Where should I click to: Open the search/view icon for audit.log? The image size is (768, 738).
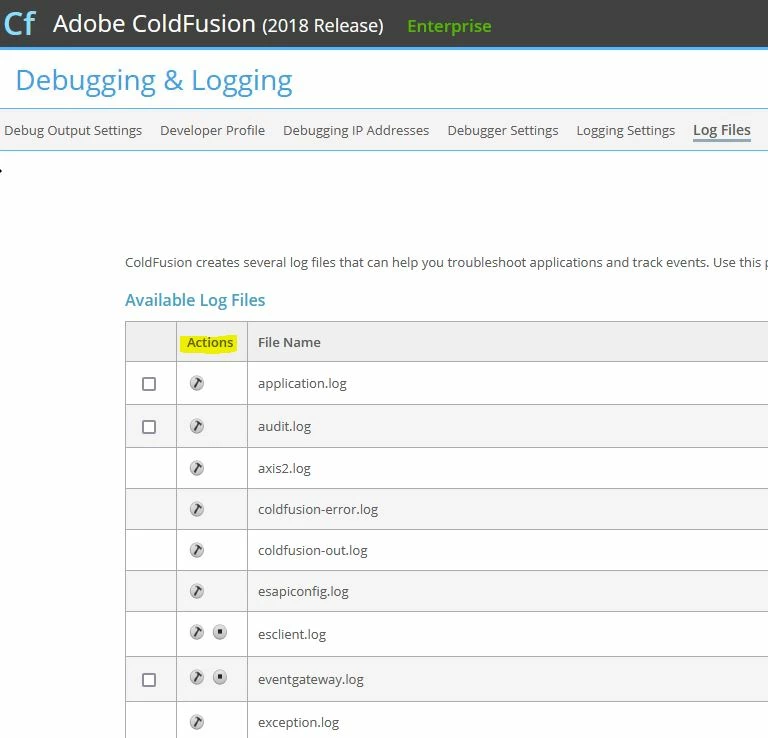[197, 426]
